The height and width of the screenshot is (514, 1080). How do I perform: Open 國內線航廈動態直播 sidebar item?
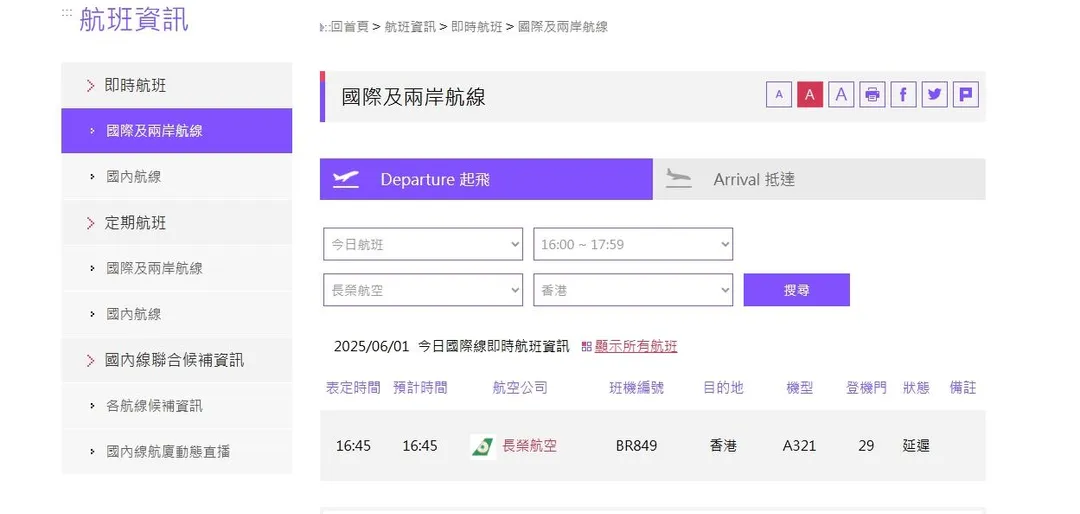(x=176, y=451)
